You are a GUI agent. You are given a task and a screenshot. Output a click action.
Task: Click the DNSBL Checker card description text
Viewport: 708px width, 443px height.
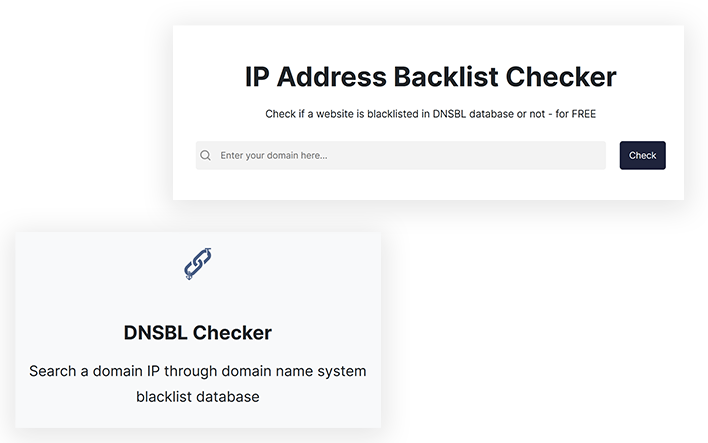[x=198, y=384]
